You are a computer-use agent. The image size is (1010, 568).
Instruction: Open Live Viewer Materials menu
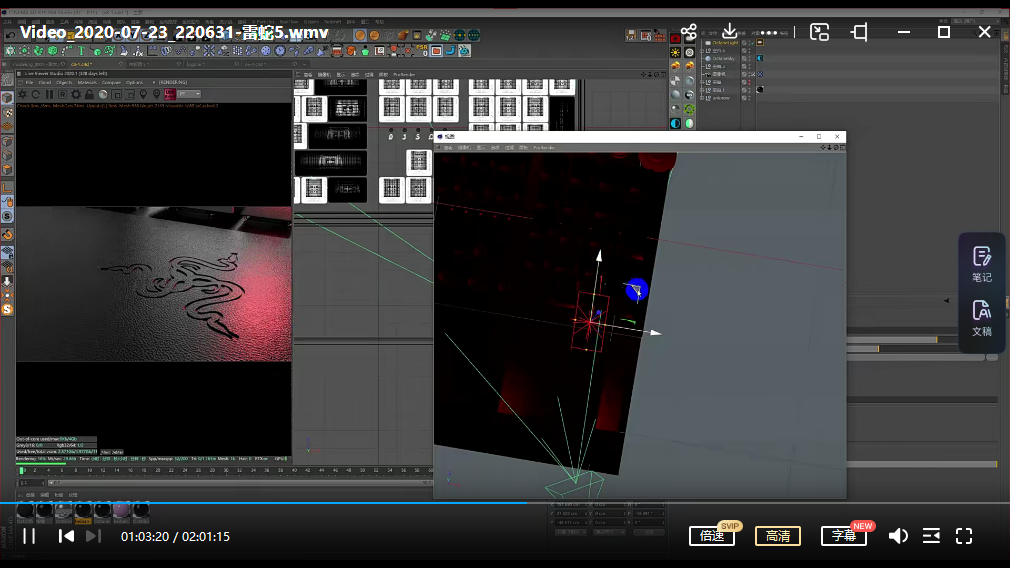(x=87, y=82)
